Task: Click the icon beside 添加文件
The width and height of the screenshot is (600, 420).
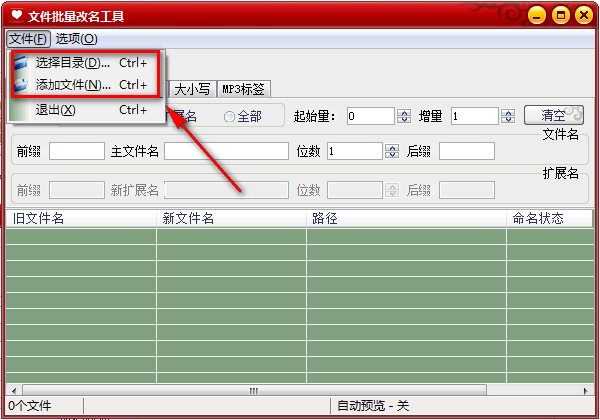Action: pyautogui.click(x=21, y=85)
